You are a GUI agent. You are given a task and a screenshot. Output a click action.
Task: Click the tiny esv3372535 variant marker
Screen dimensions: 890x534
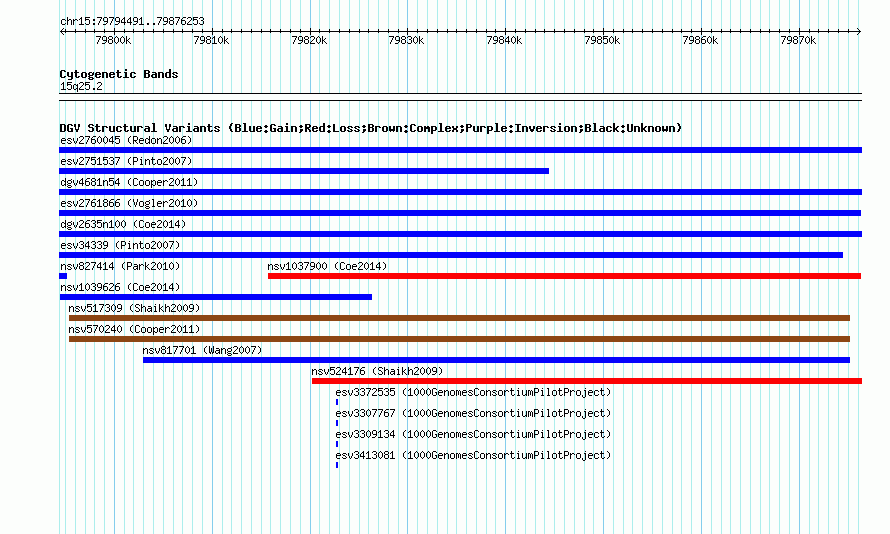[337, 402]
